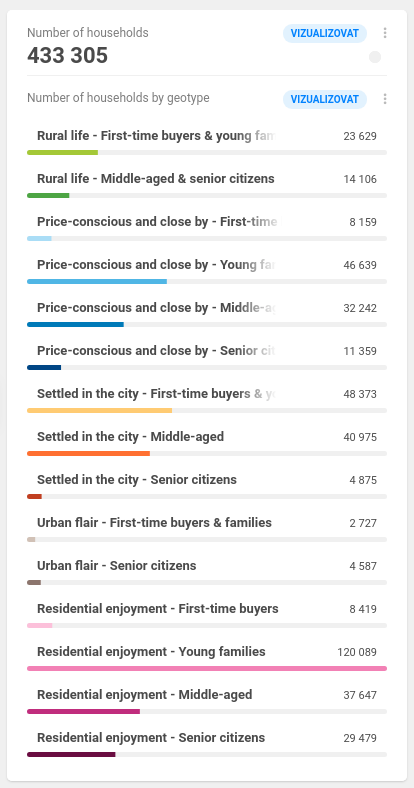414x788 pixels.
Task: Click the pink Young families progress bar
Action: pyautogui.click(x=207, y=668)
